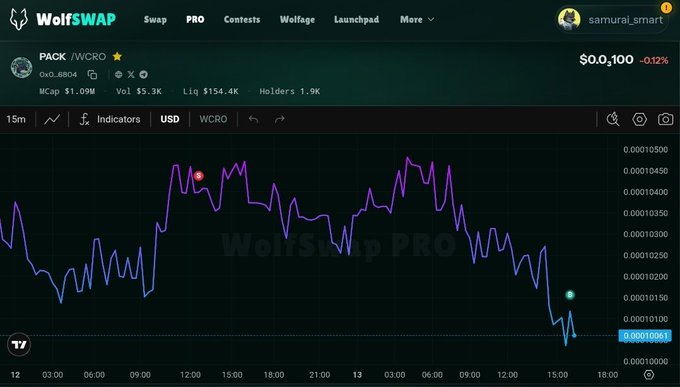Open chart settings hexagon icon

(640, 119)
